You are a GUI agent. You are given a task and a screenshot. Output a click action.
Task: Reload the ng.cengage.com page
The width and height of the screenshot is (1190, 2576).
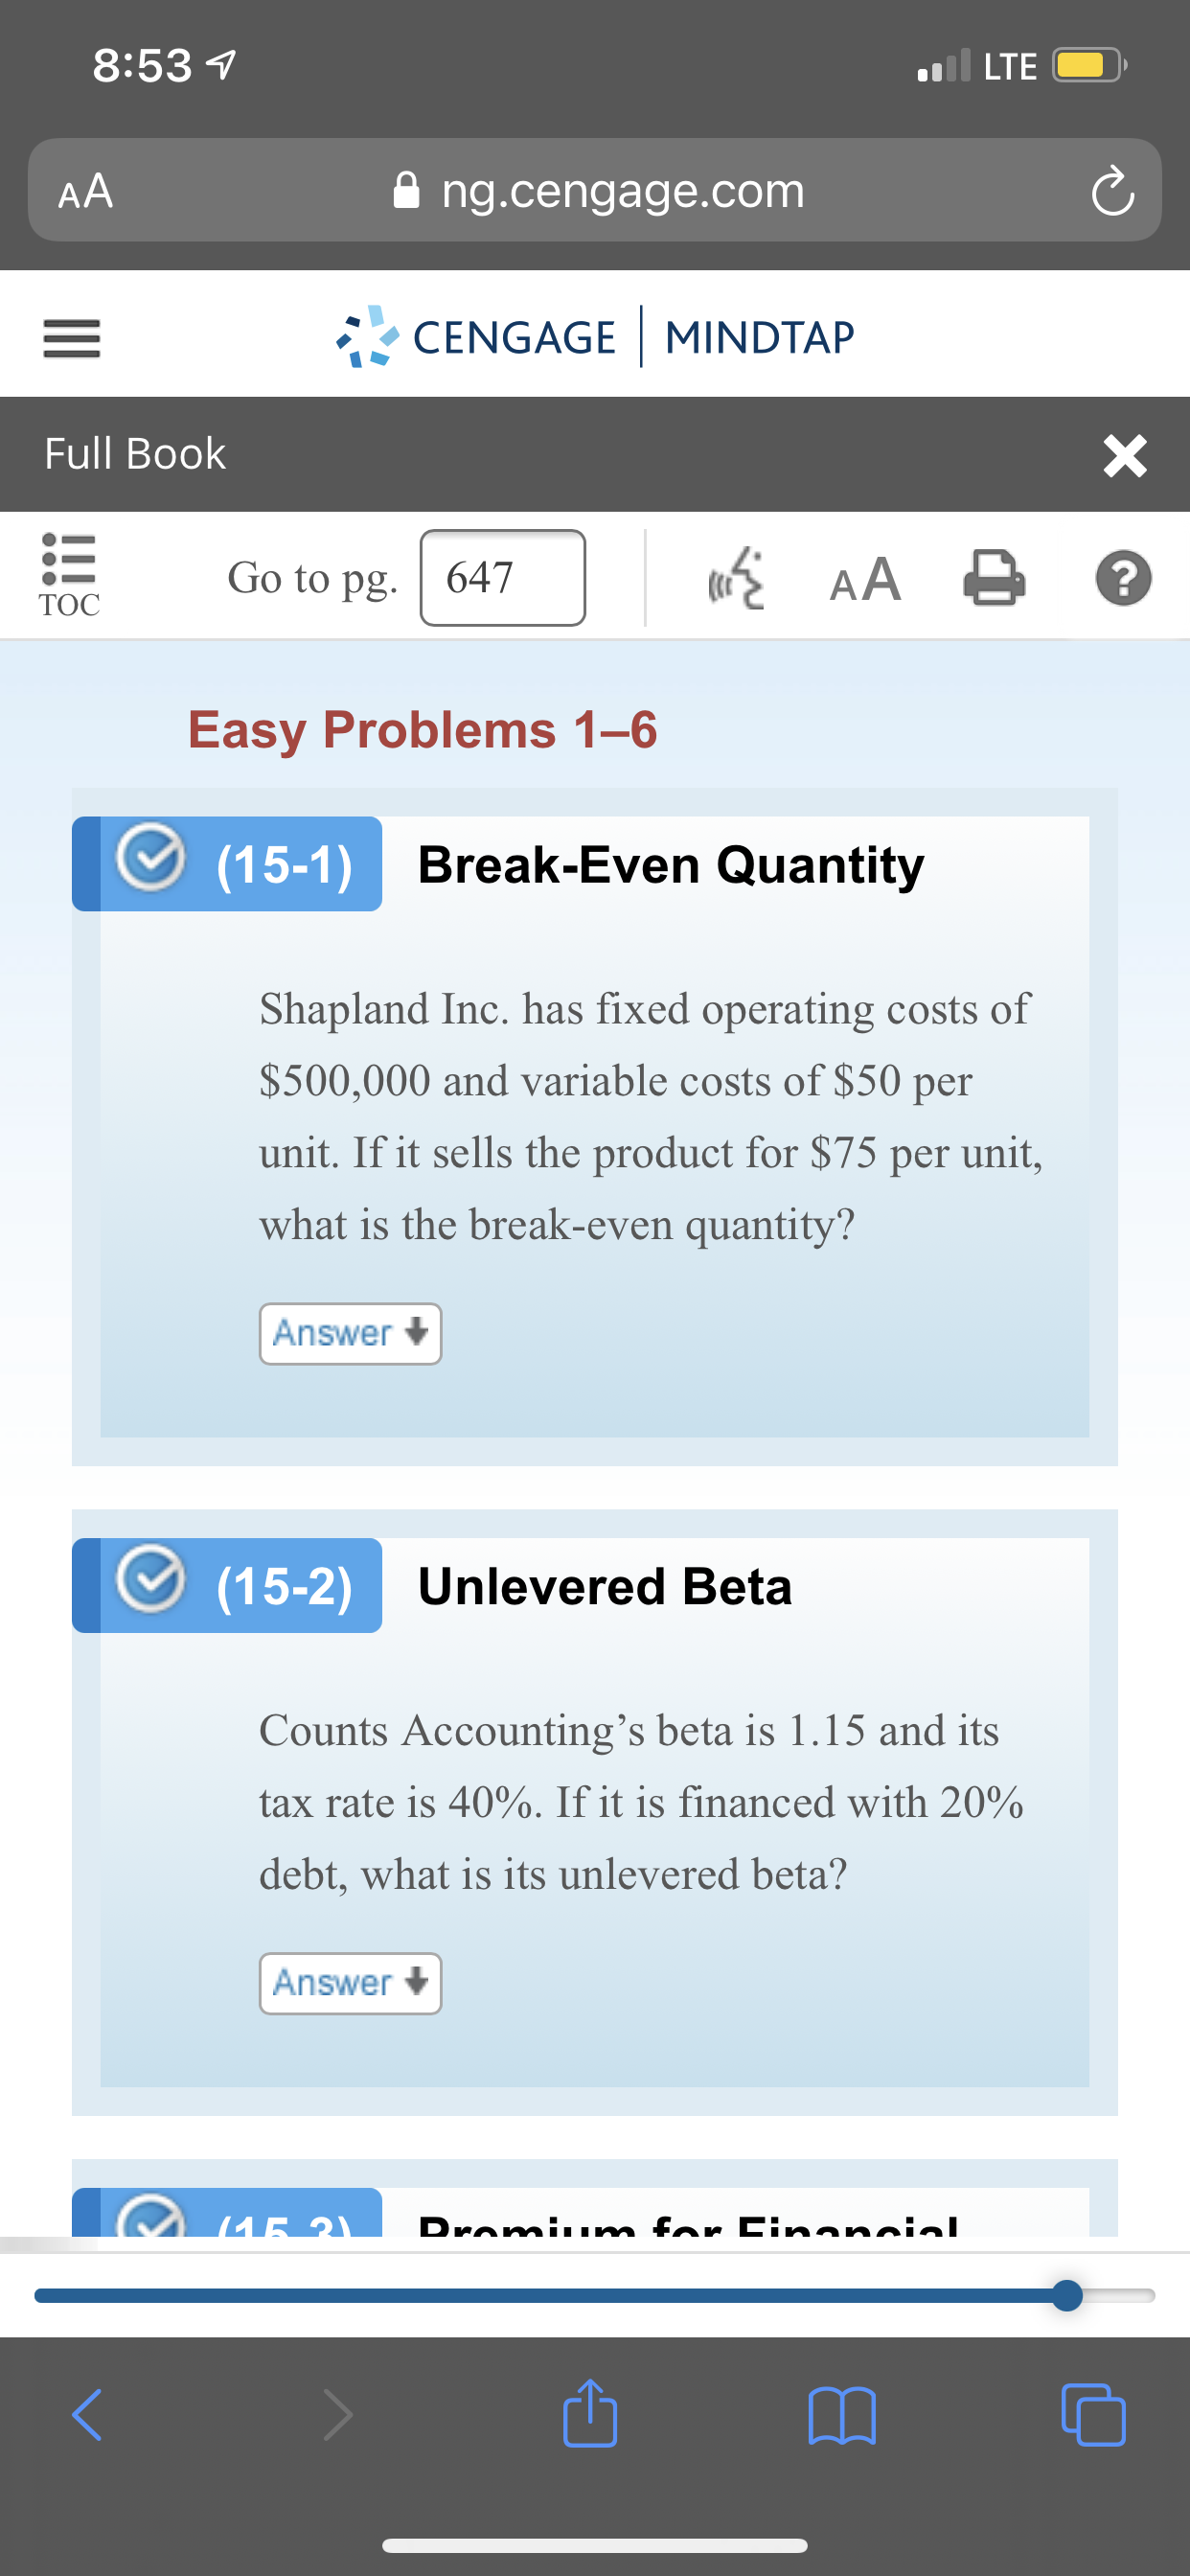coord(1113,190)
